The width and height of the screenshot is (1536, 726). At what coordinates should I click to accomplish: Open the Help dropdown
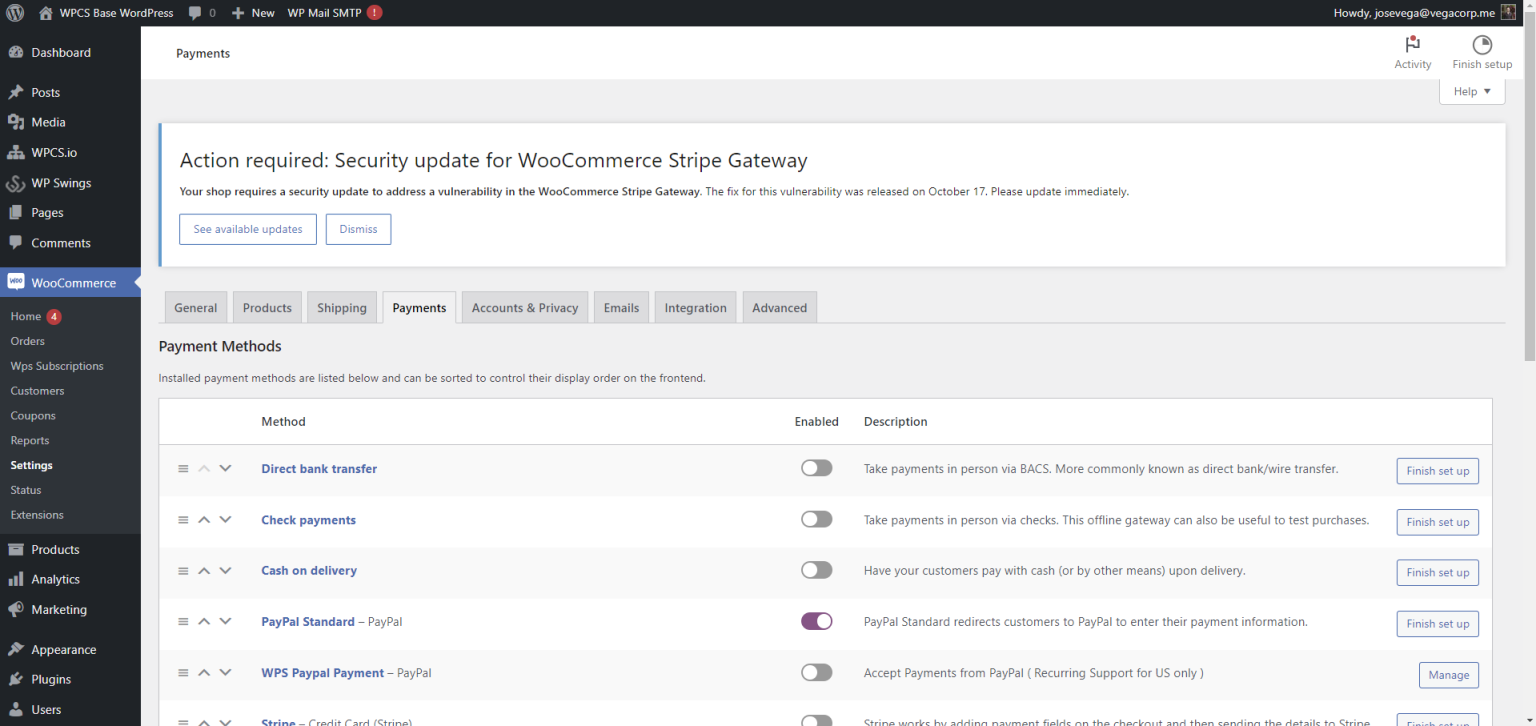click(1470, 90)
